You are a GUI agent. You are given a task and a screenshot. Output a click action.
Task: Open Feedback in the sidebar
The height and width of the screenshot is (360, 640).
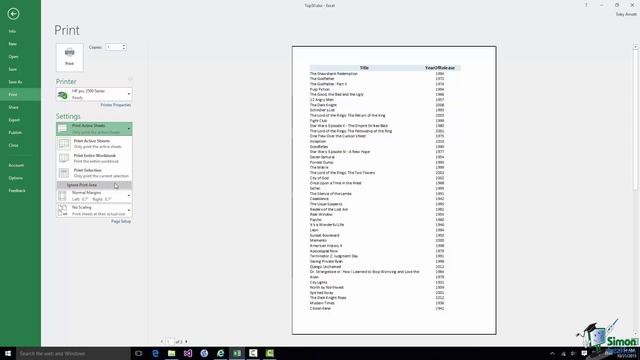(17, 190)
